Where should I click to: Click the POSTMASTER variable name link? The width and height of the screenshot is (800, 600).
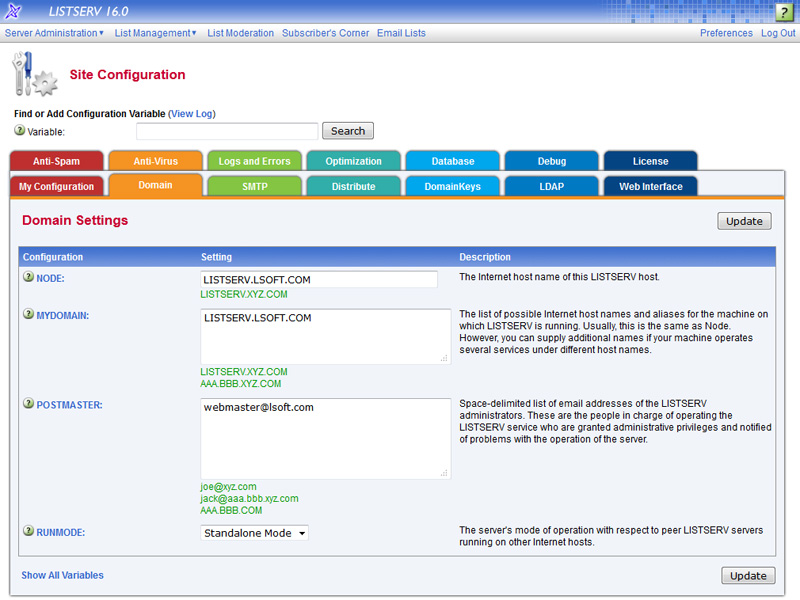coord(69,405)
